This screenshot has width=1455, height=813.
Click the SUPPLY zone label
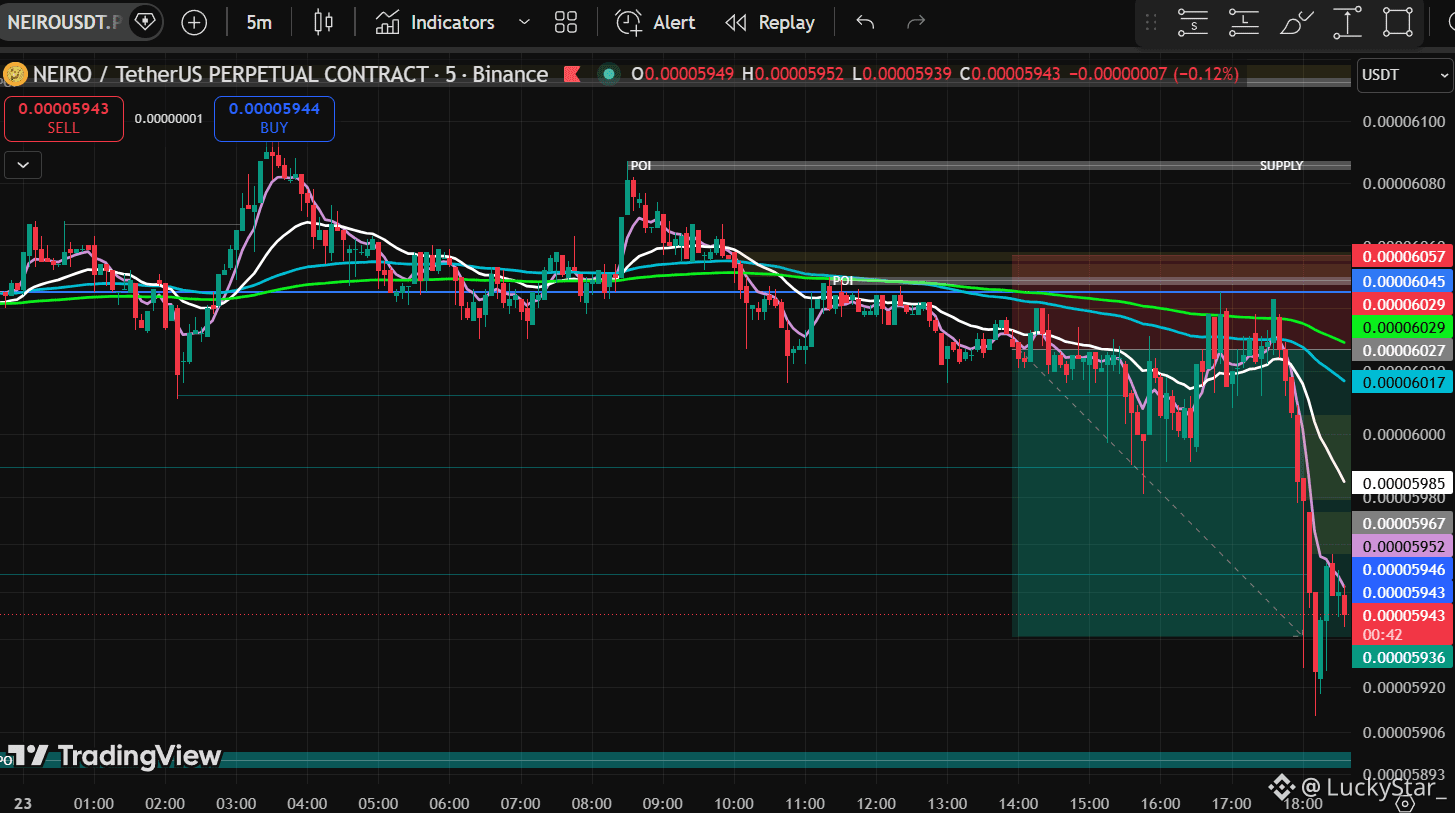(1281, 165)
